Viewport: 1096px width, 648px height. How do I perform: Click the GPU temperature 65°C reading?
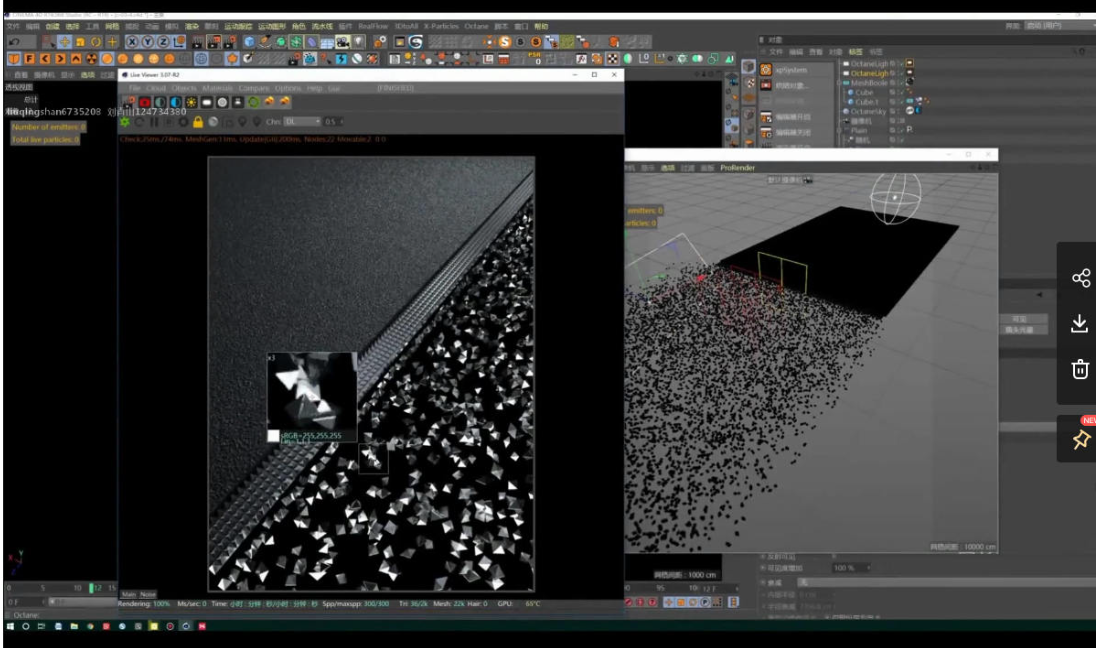(x=533, y=604)
